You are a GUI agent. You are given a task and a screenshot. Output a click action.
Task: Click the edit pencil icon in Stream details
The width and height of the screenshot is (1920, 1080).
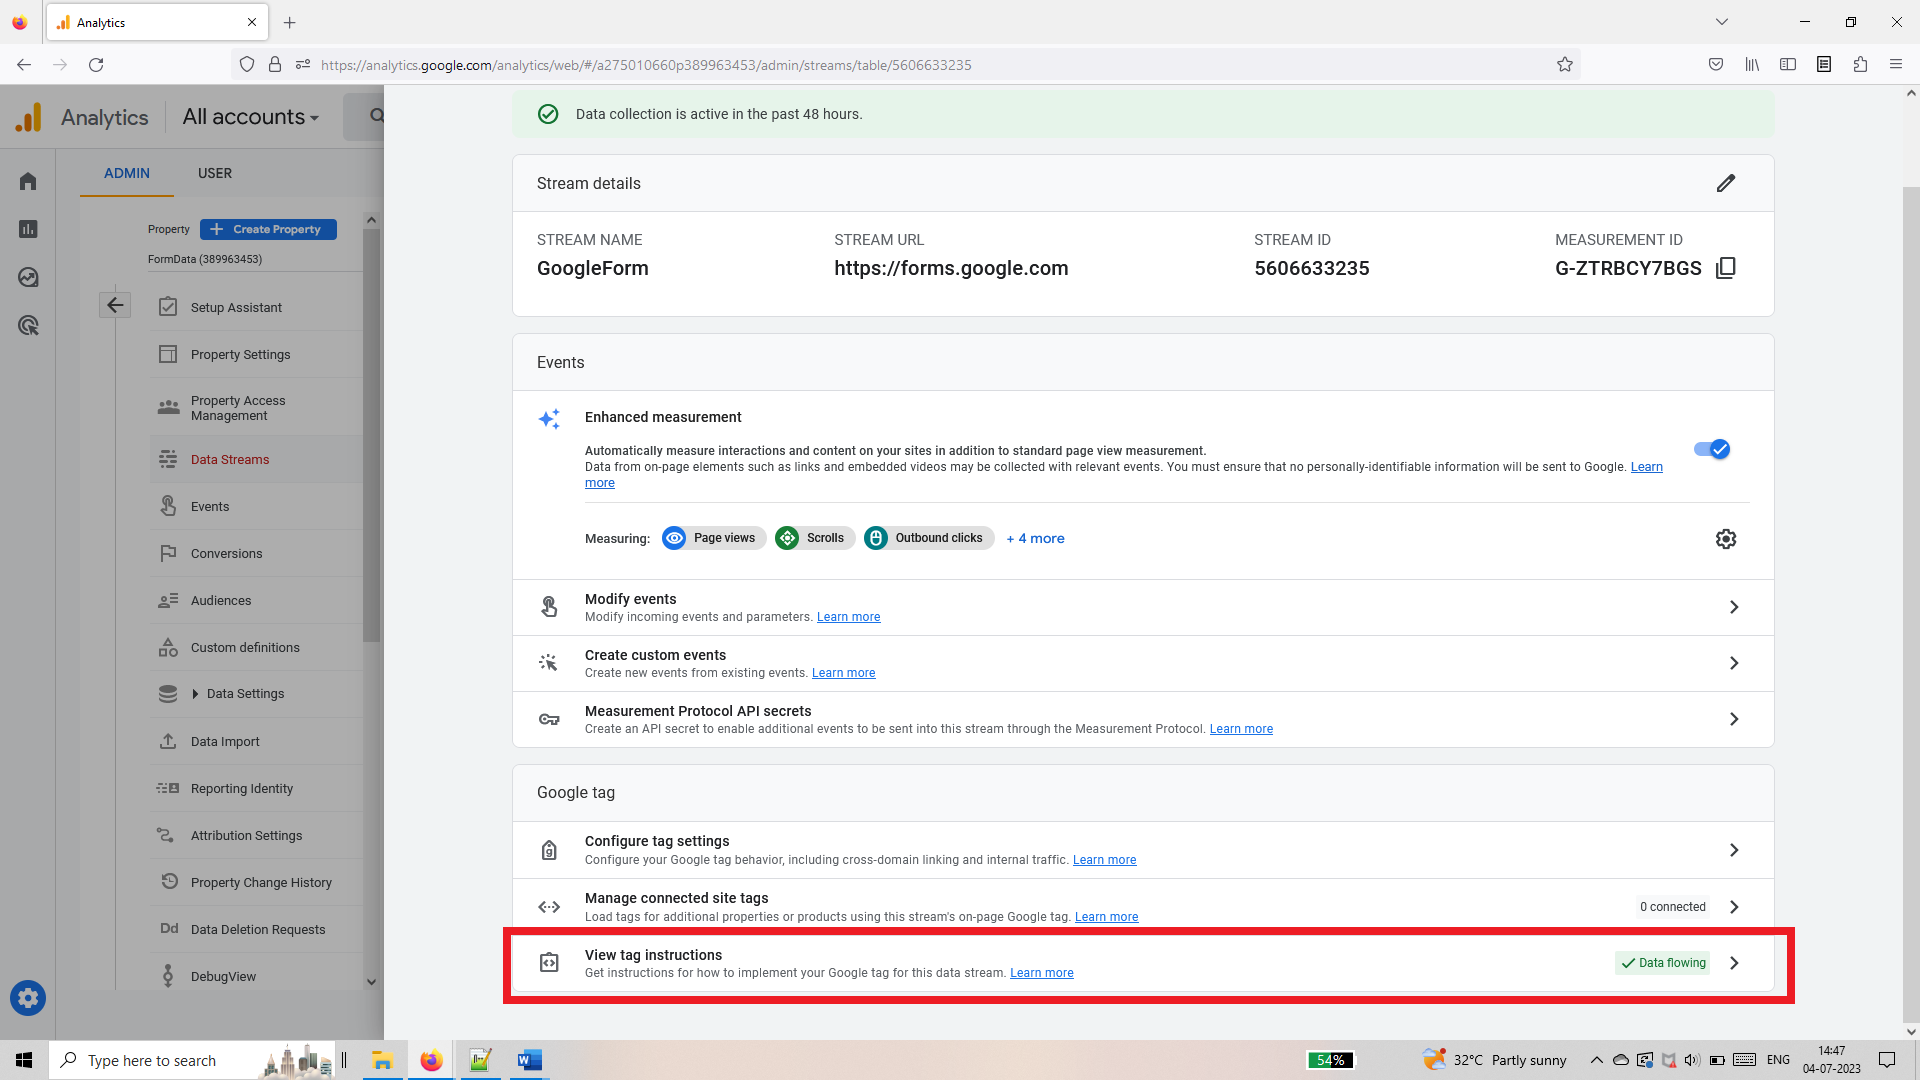[1726, 183]
